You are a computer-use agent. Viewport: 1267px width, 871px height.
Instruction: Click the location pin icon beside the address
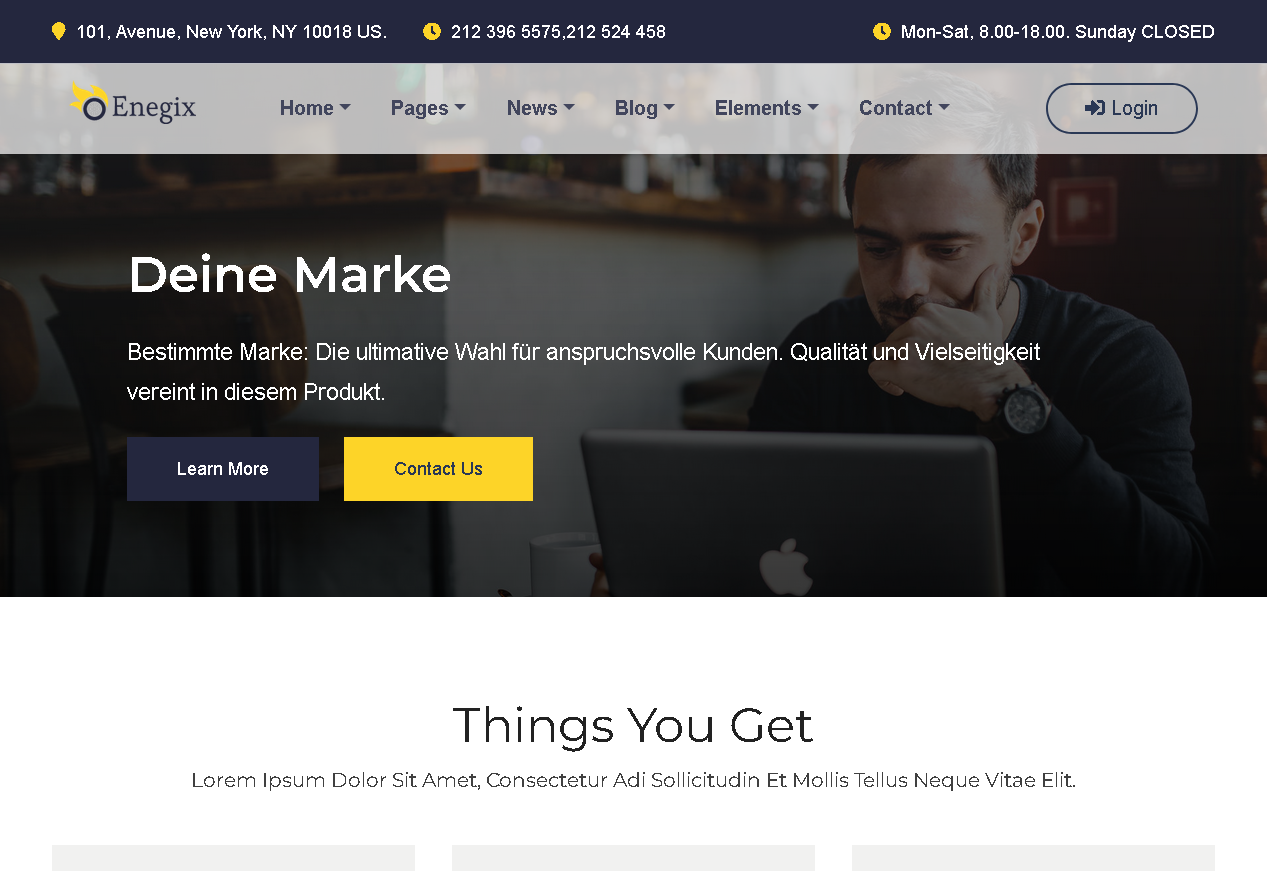[x=58, y=31]
